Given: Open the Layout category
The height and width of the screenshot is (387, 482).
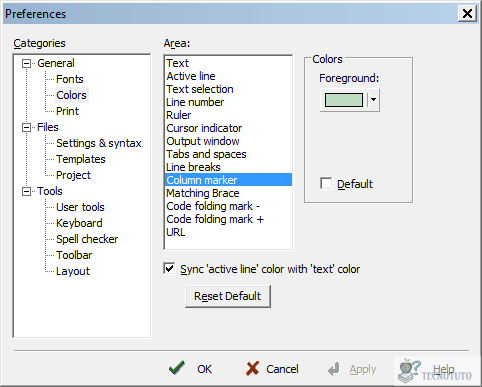Looking at the screenshot, I should coord(73,271).
